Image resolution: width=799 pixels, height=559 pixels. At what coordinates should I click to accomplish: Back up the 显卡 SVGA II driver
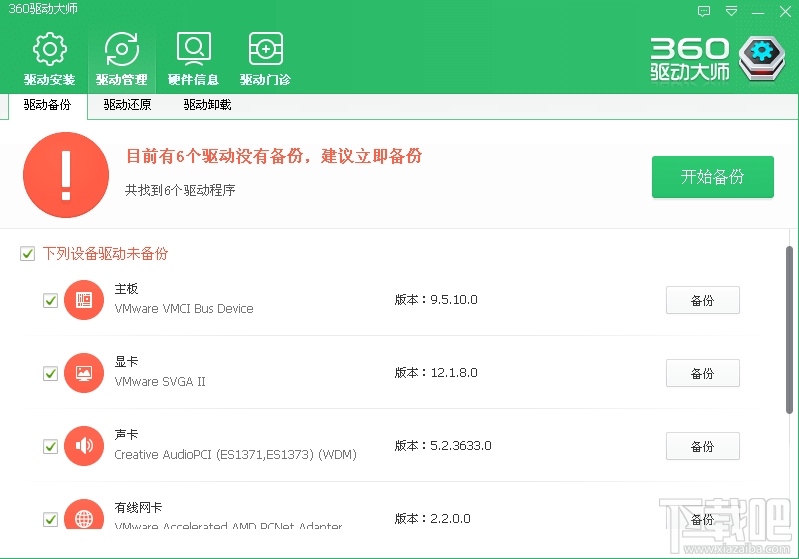click(702, 373)
